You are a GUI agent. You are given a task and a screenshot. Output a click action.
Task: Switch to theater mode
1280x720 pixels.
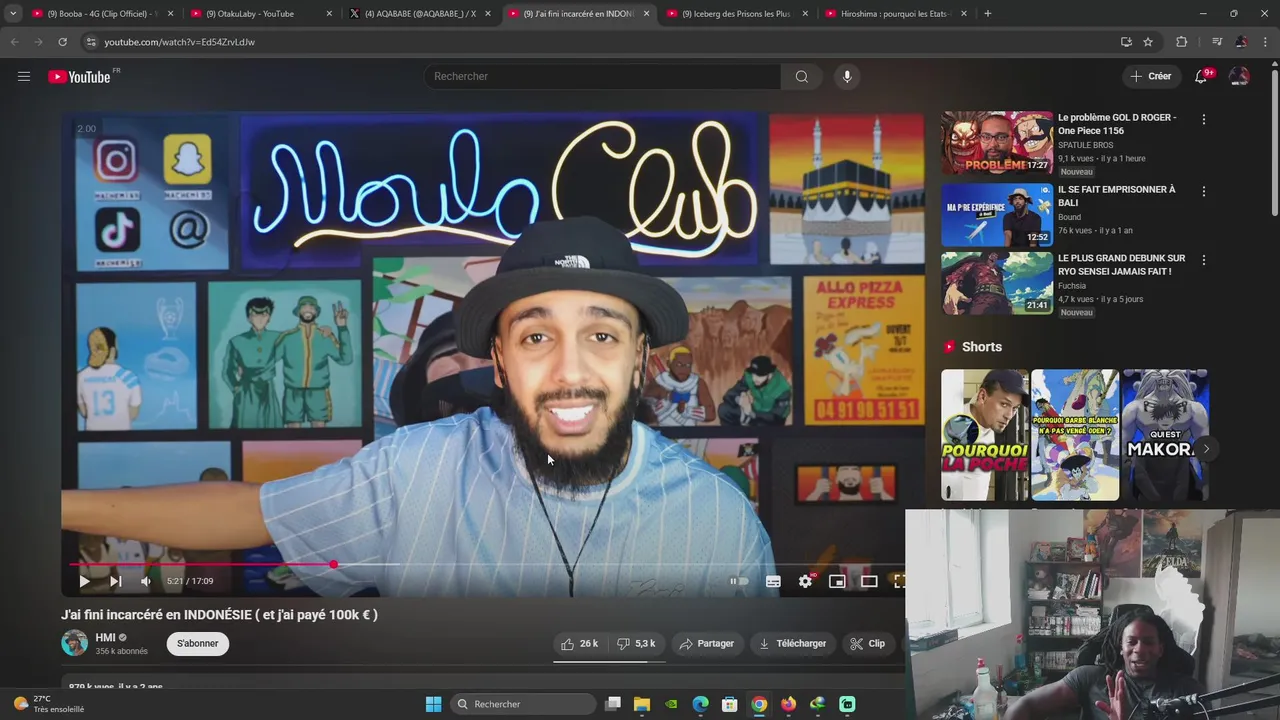coord(869,581)
